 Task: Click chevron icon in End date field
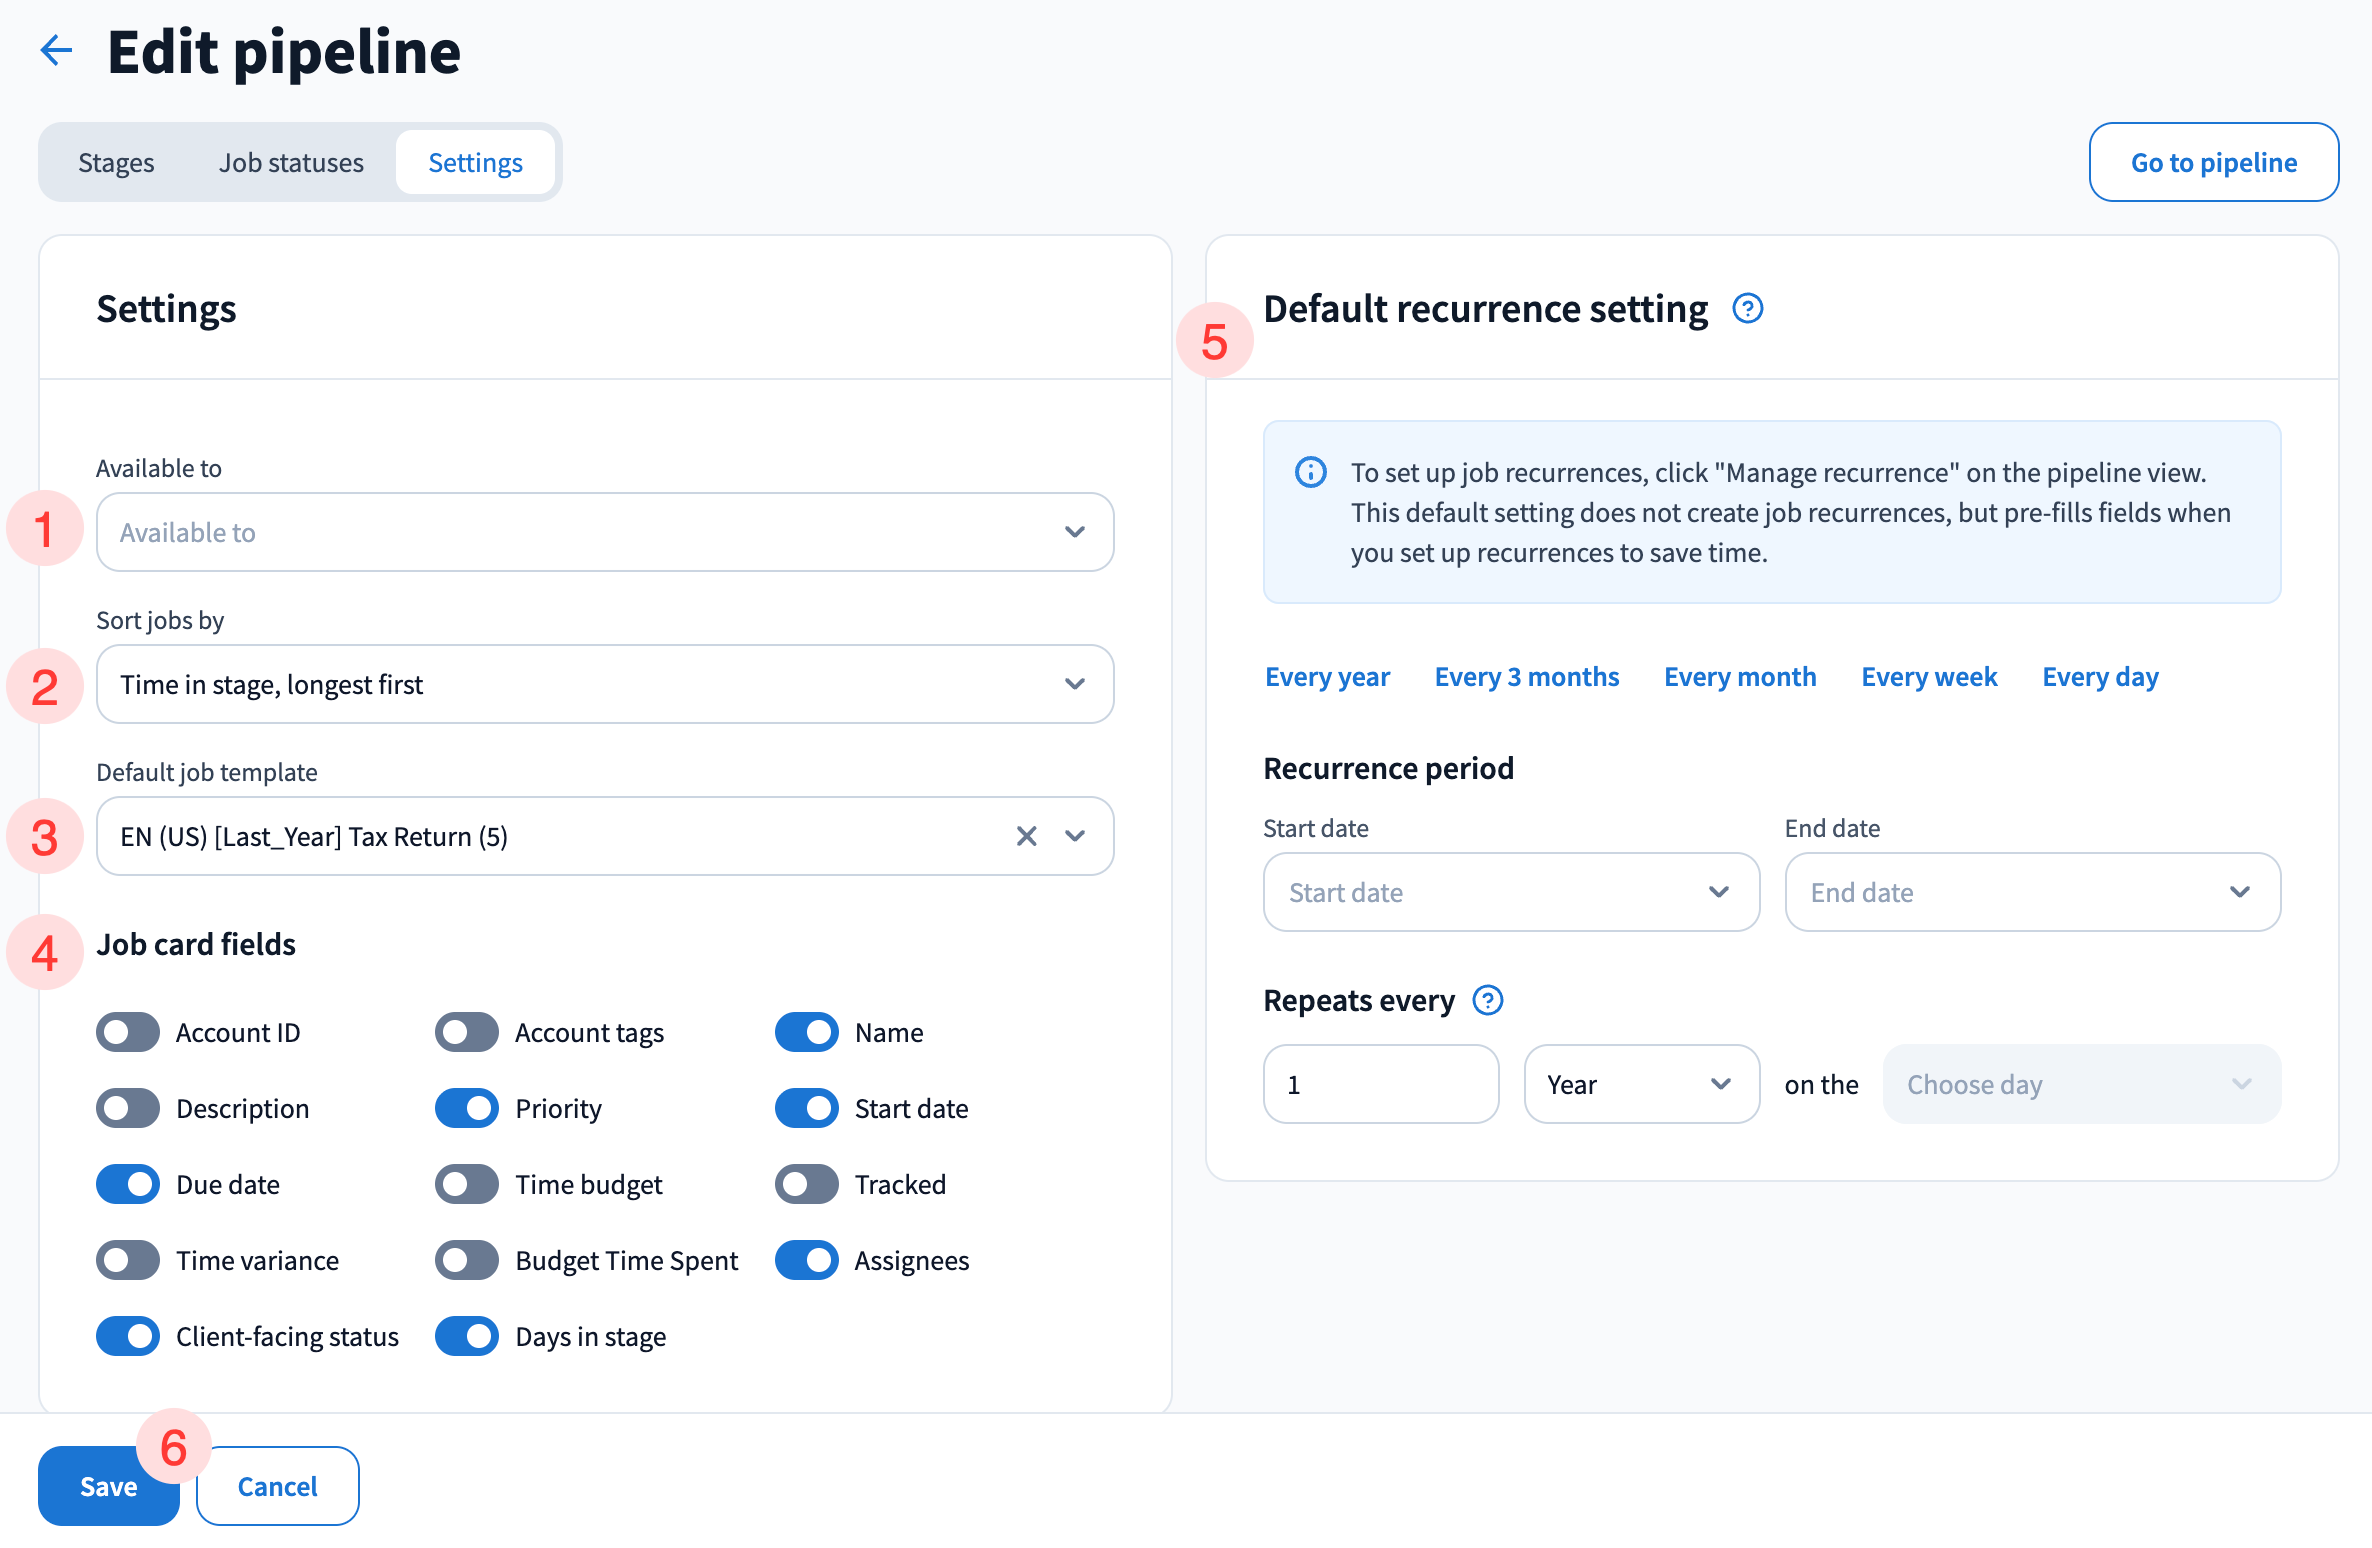(2239, 892)
